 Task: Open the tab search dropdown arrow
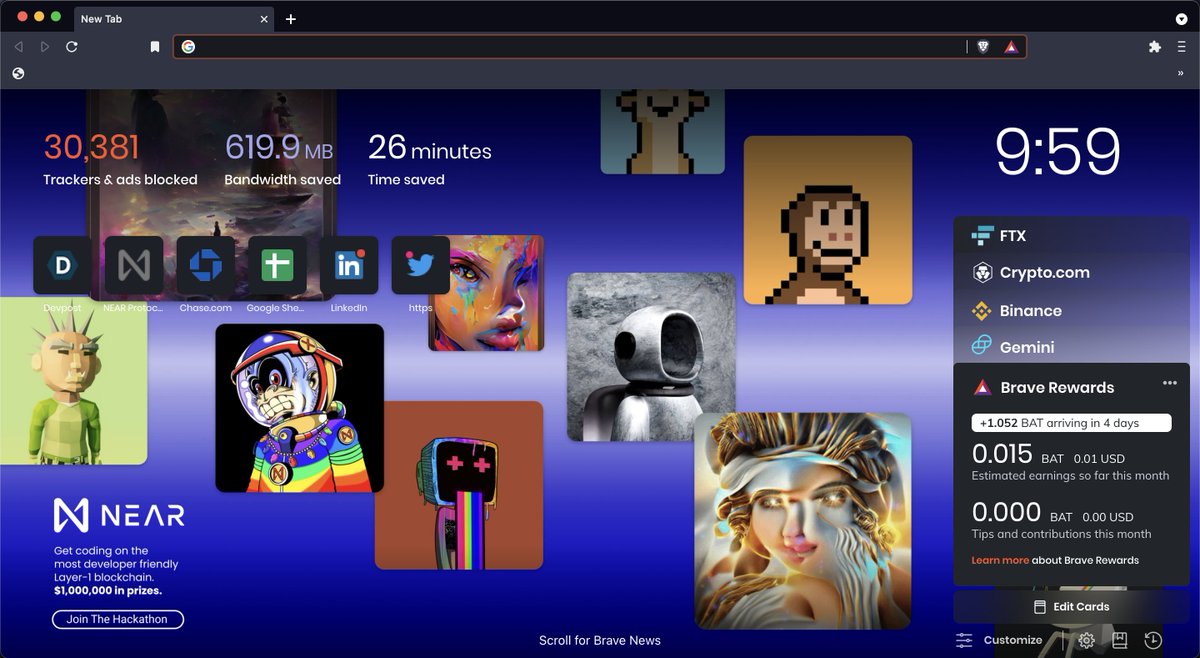pos(1181,19)
